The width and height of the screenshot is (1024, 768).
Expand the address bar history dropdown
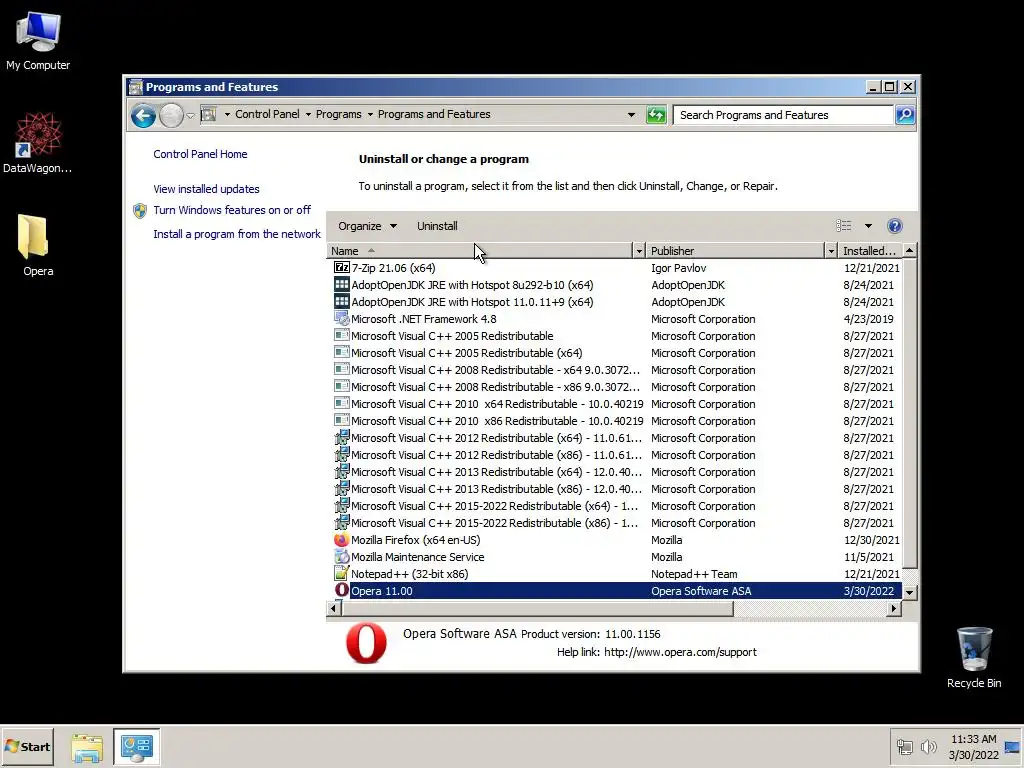tap(631, 115)
